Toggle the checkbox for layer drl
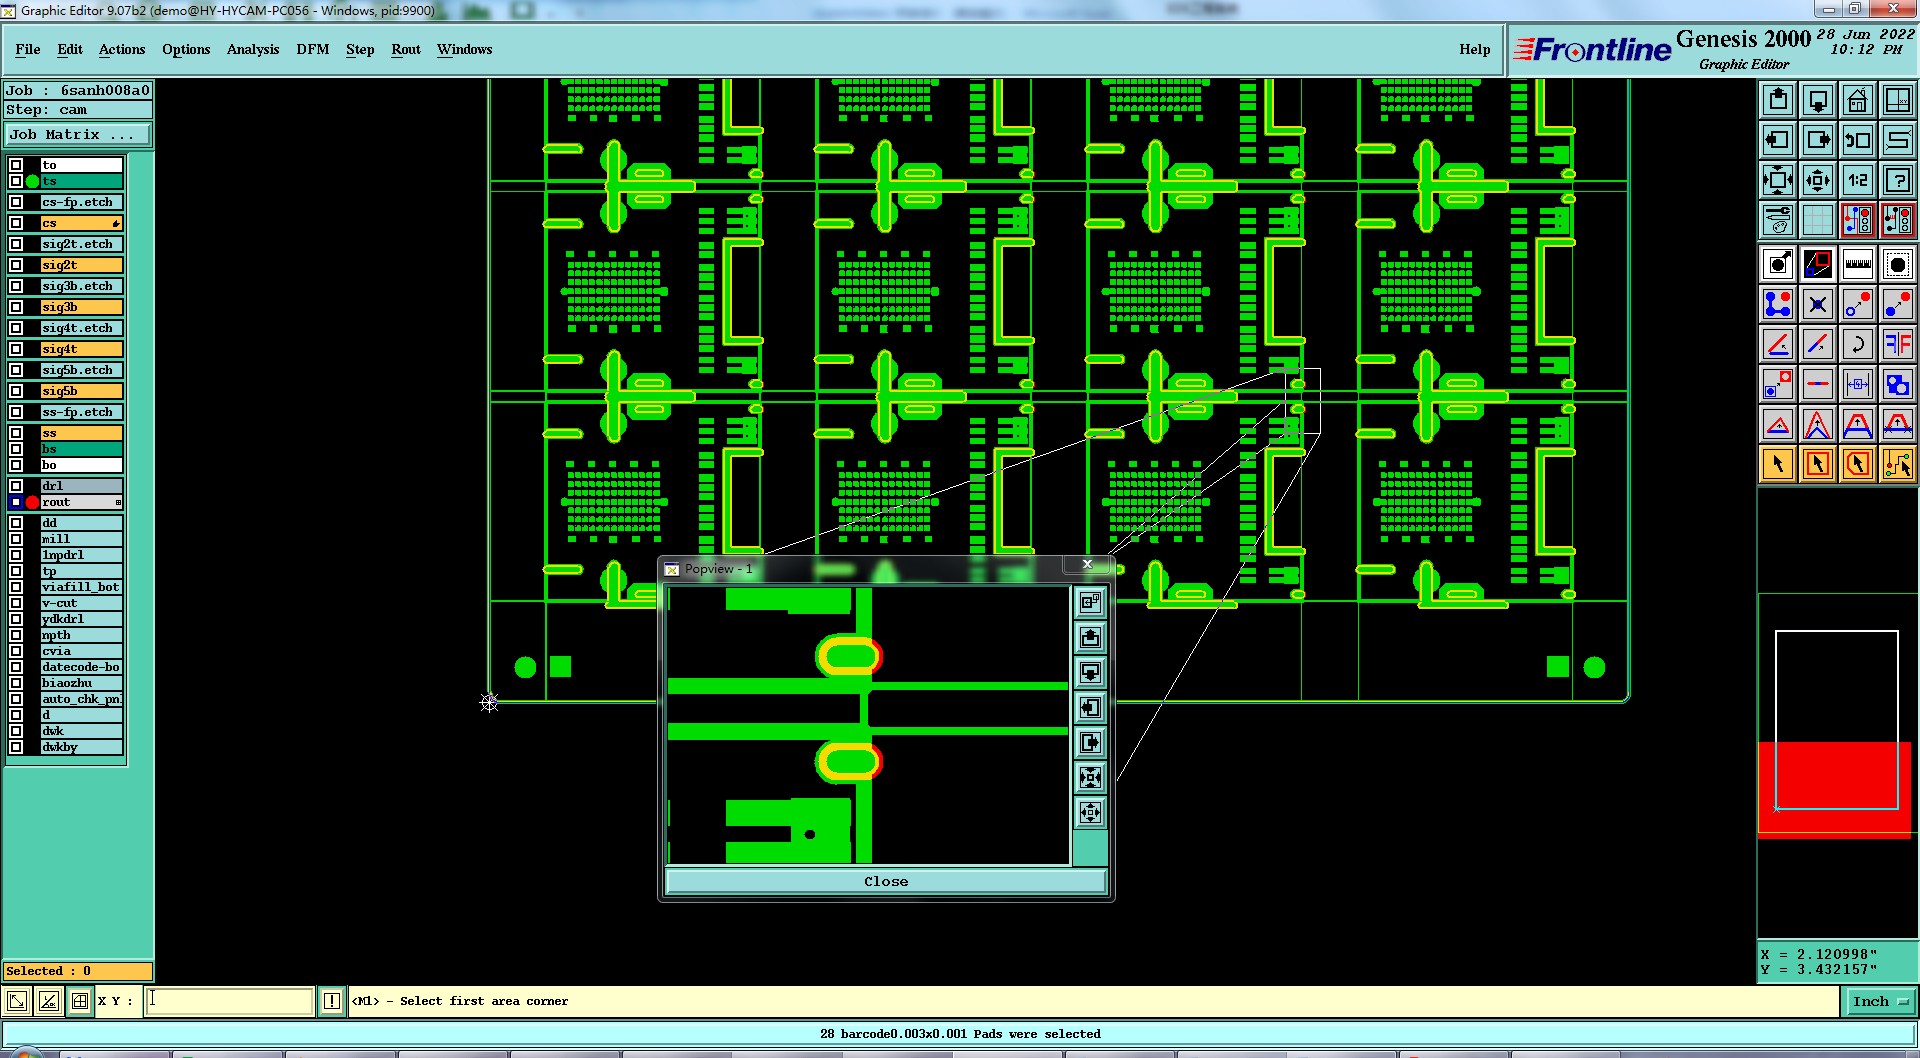 (16, 486)
